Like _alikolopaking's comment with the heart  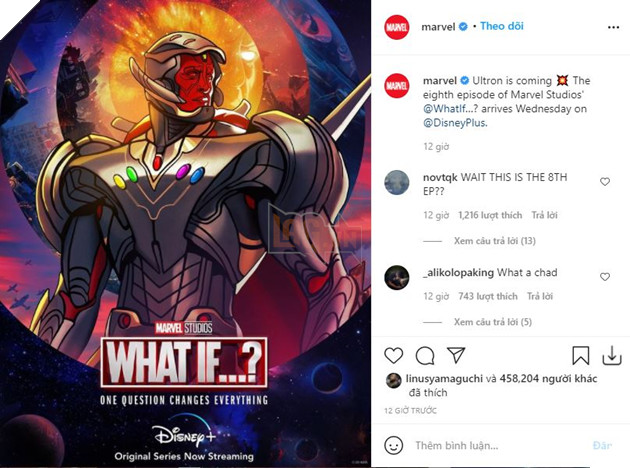[605, 277]
